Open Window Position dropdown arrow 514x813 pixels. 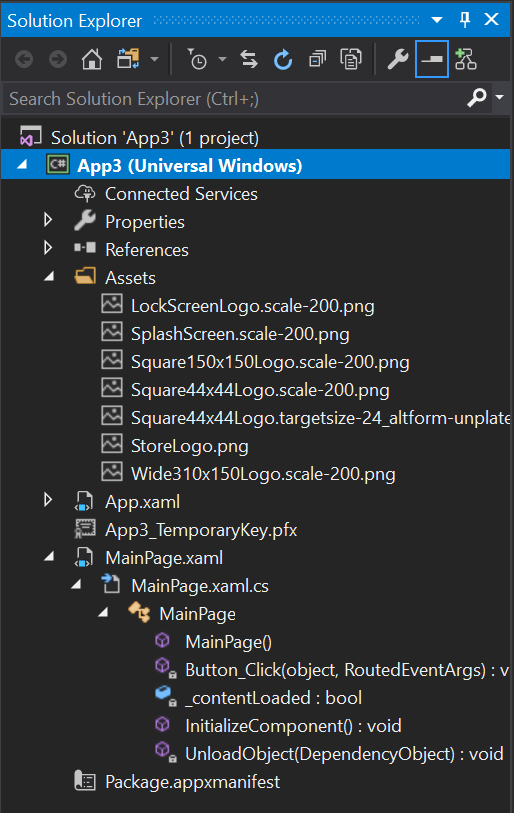click(x=437, y=20)
